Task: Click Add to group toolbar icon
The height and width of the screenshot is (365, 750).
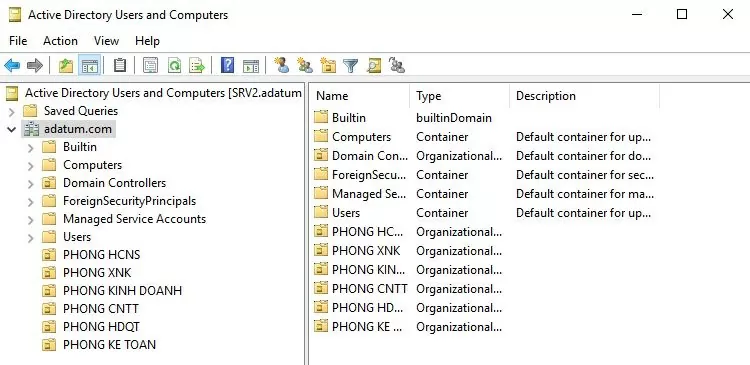Action: tap(397, 65)
